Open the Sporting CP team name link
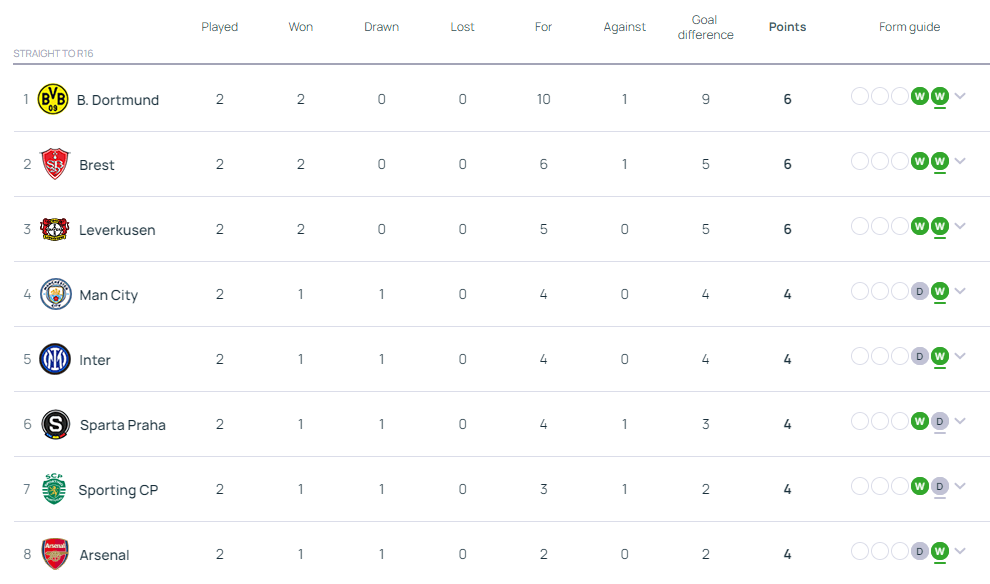Image resolution: width=990 pixels, height=584 pixels. coord(118,490)
